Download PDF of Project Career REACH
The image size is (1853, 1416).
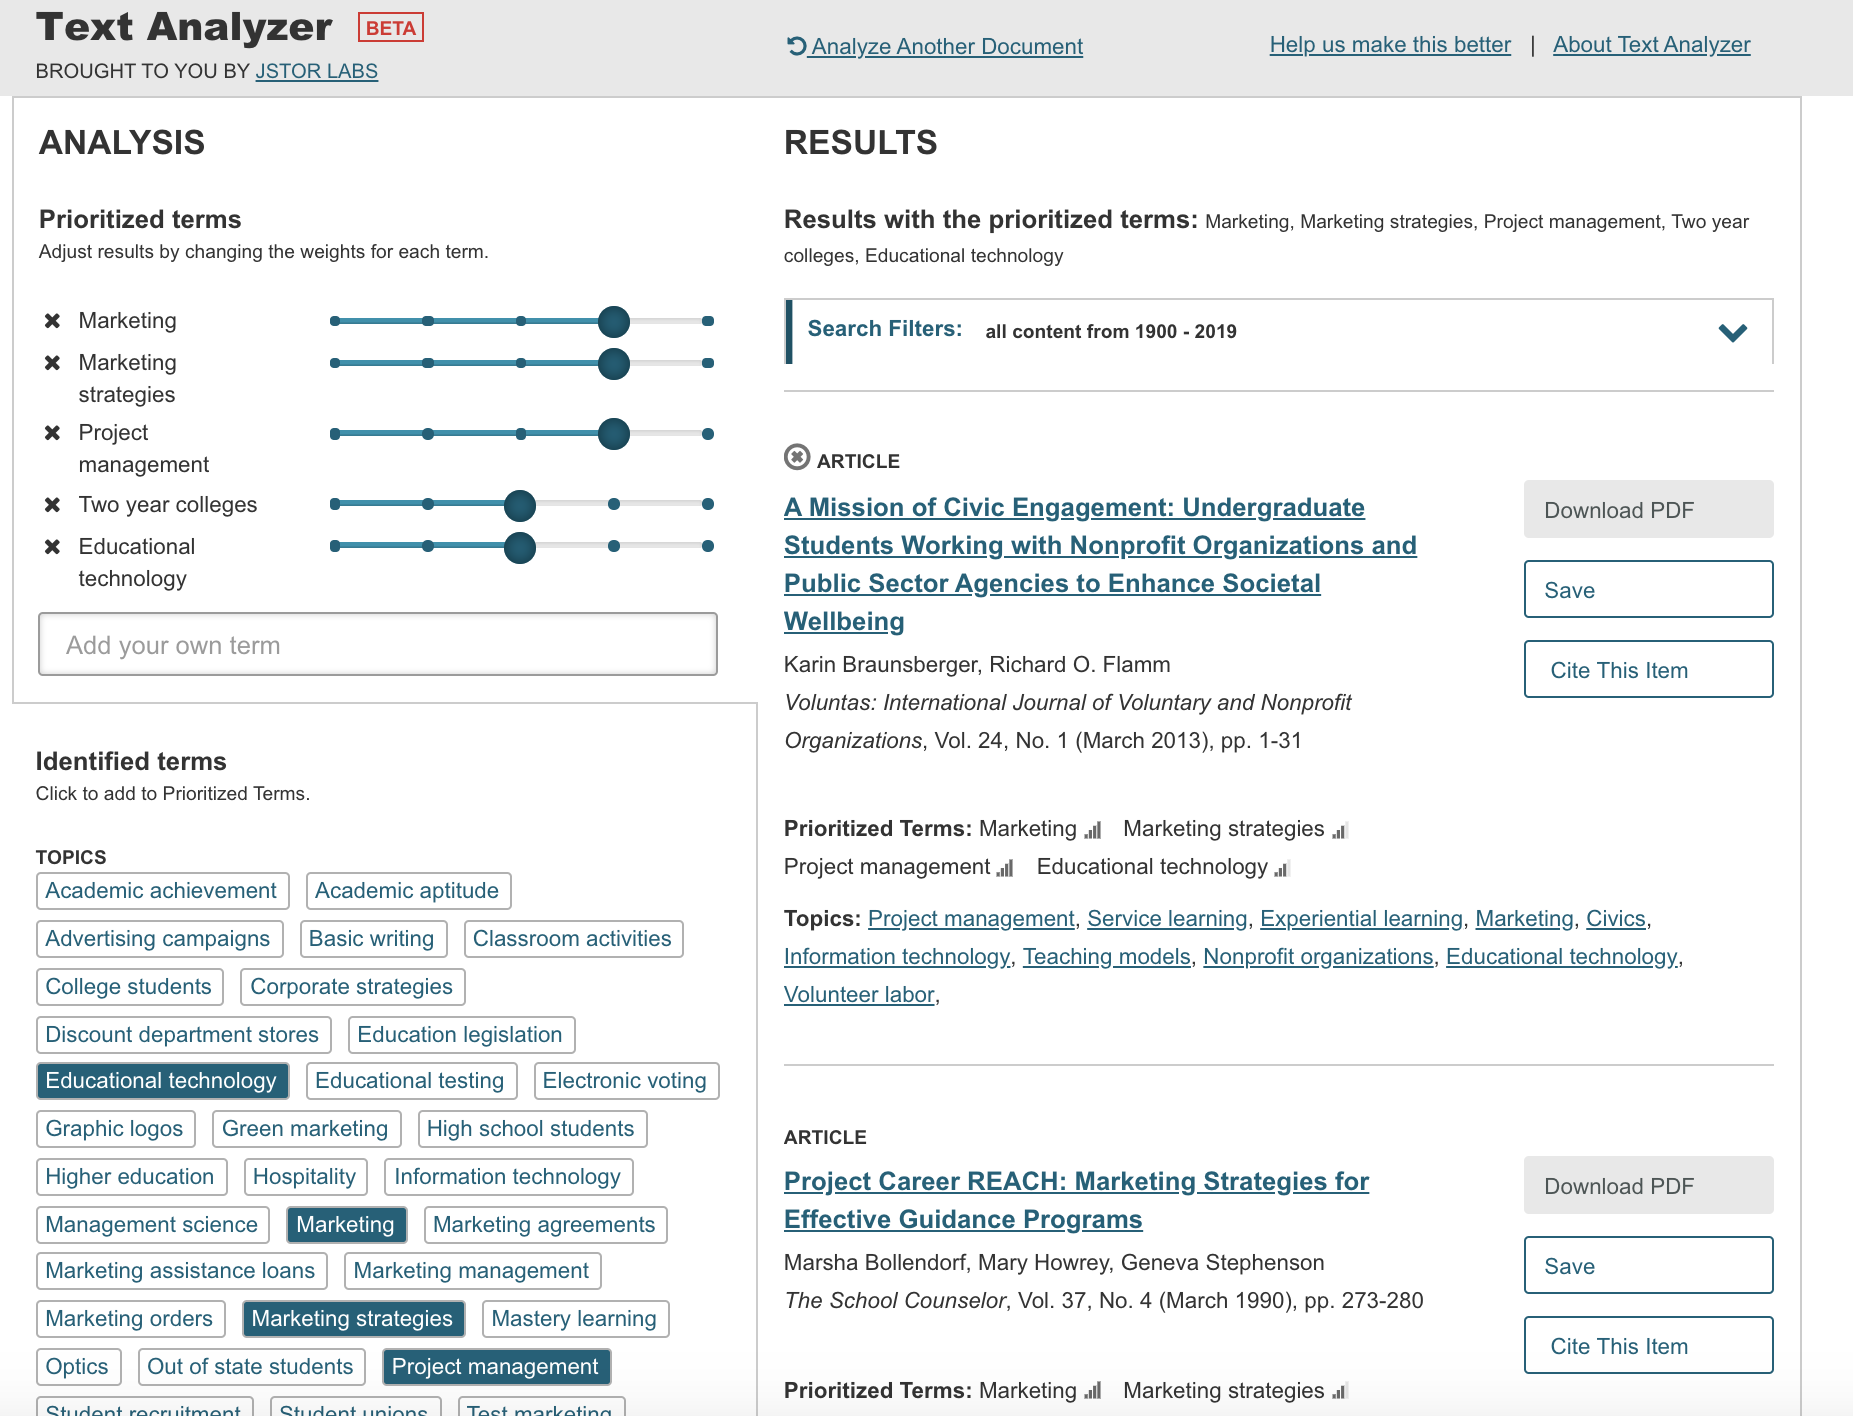tap(1648, 1185)
